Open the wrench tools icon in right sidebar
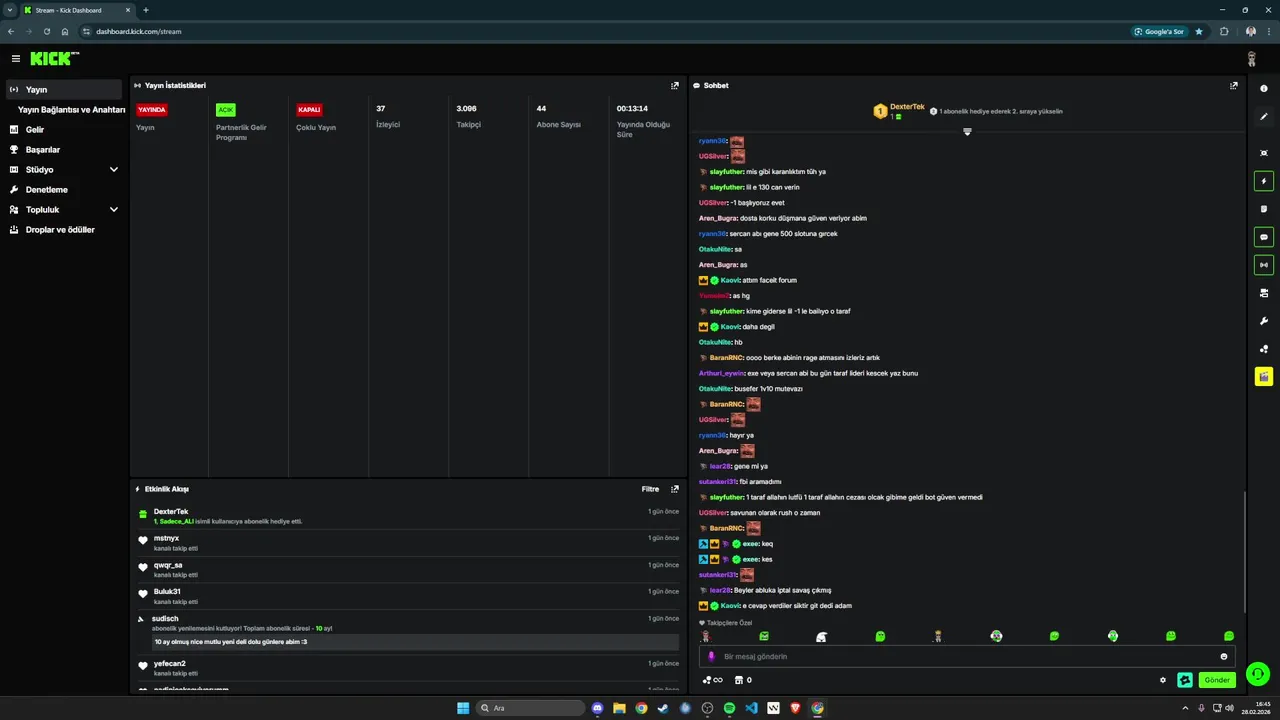This screenshot has height=720, width=1280. pyautogui.click(x=1264, y=321)
